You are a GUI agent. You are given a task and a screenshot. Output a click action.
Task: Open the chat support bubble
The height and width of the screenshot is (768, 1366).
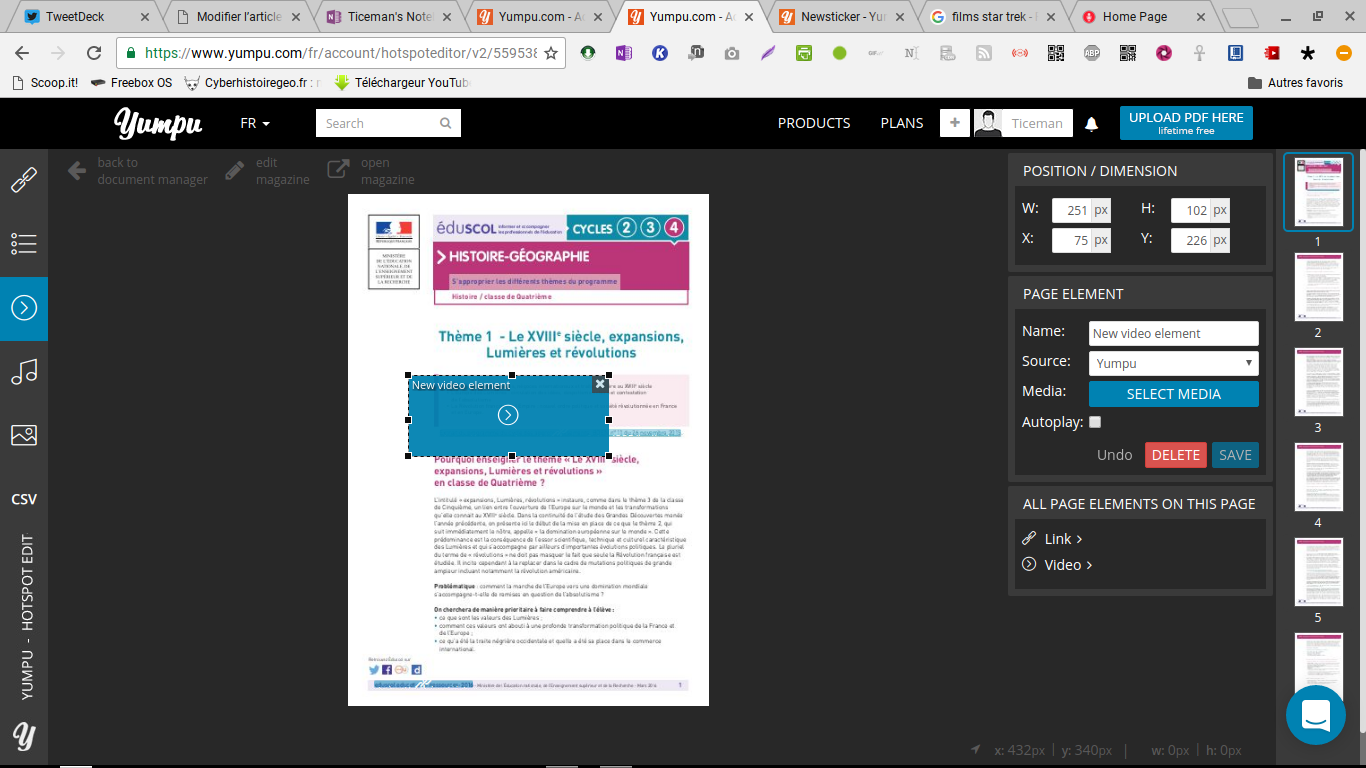coord(1315,715)
